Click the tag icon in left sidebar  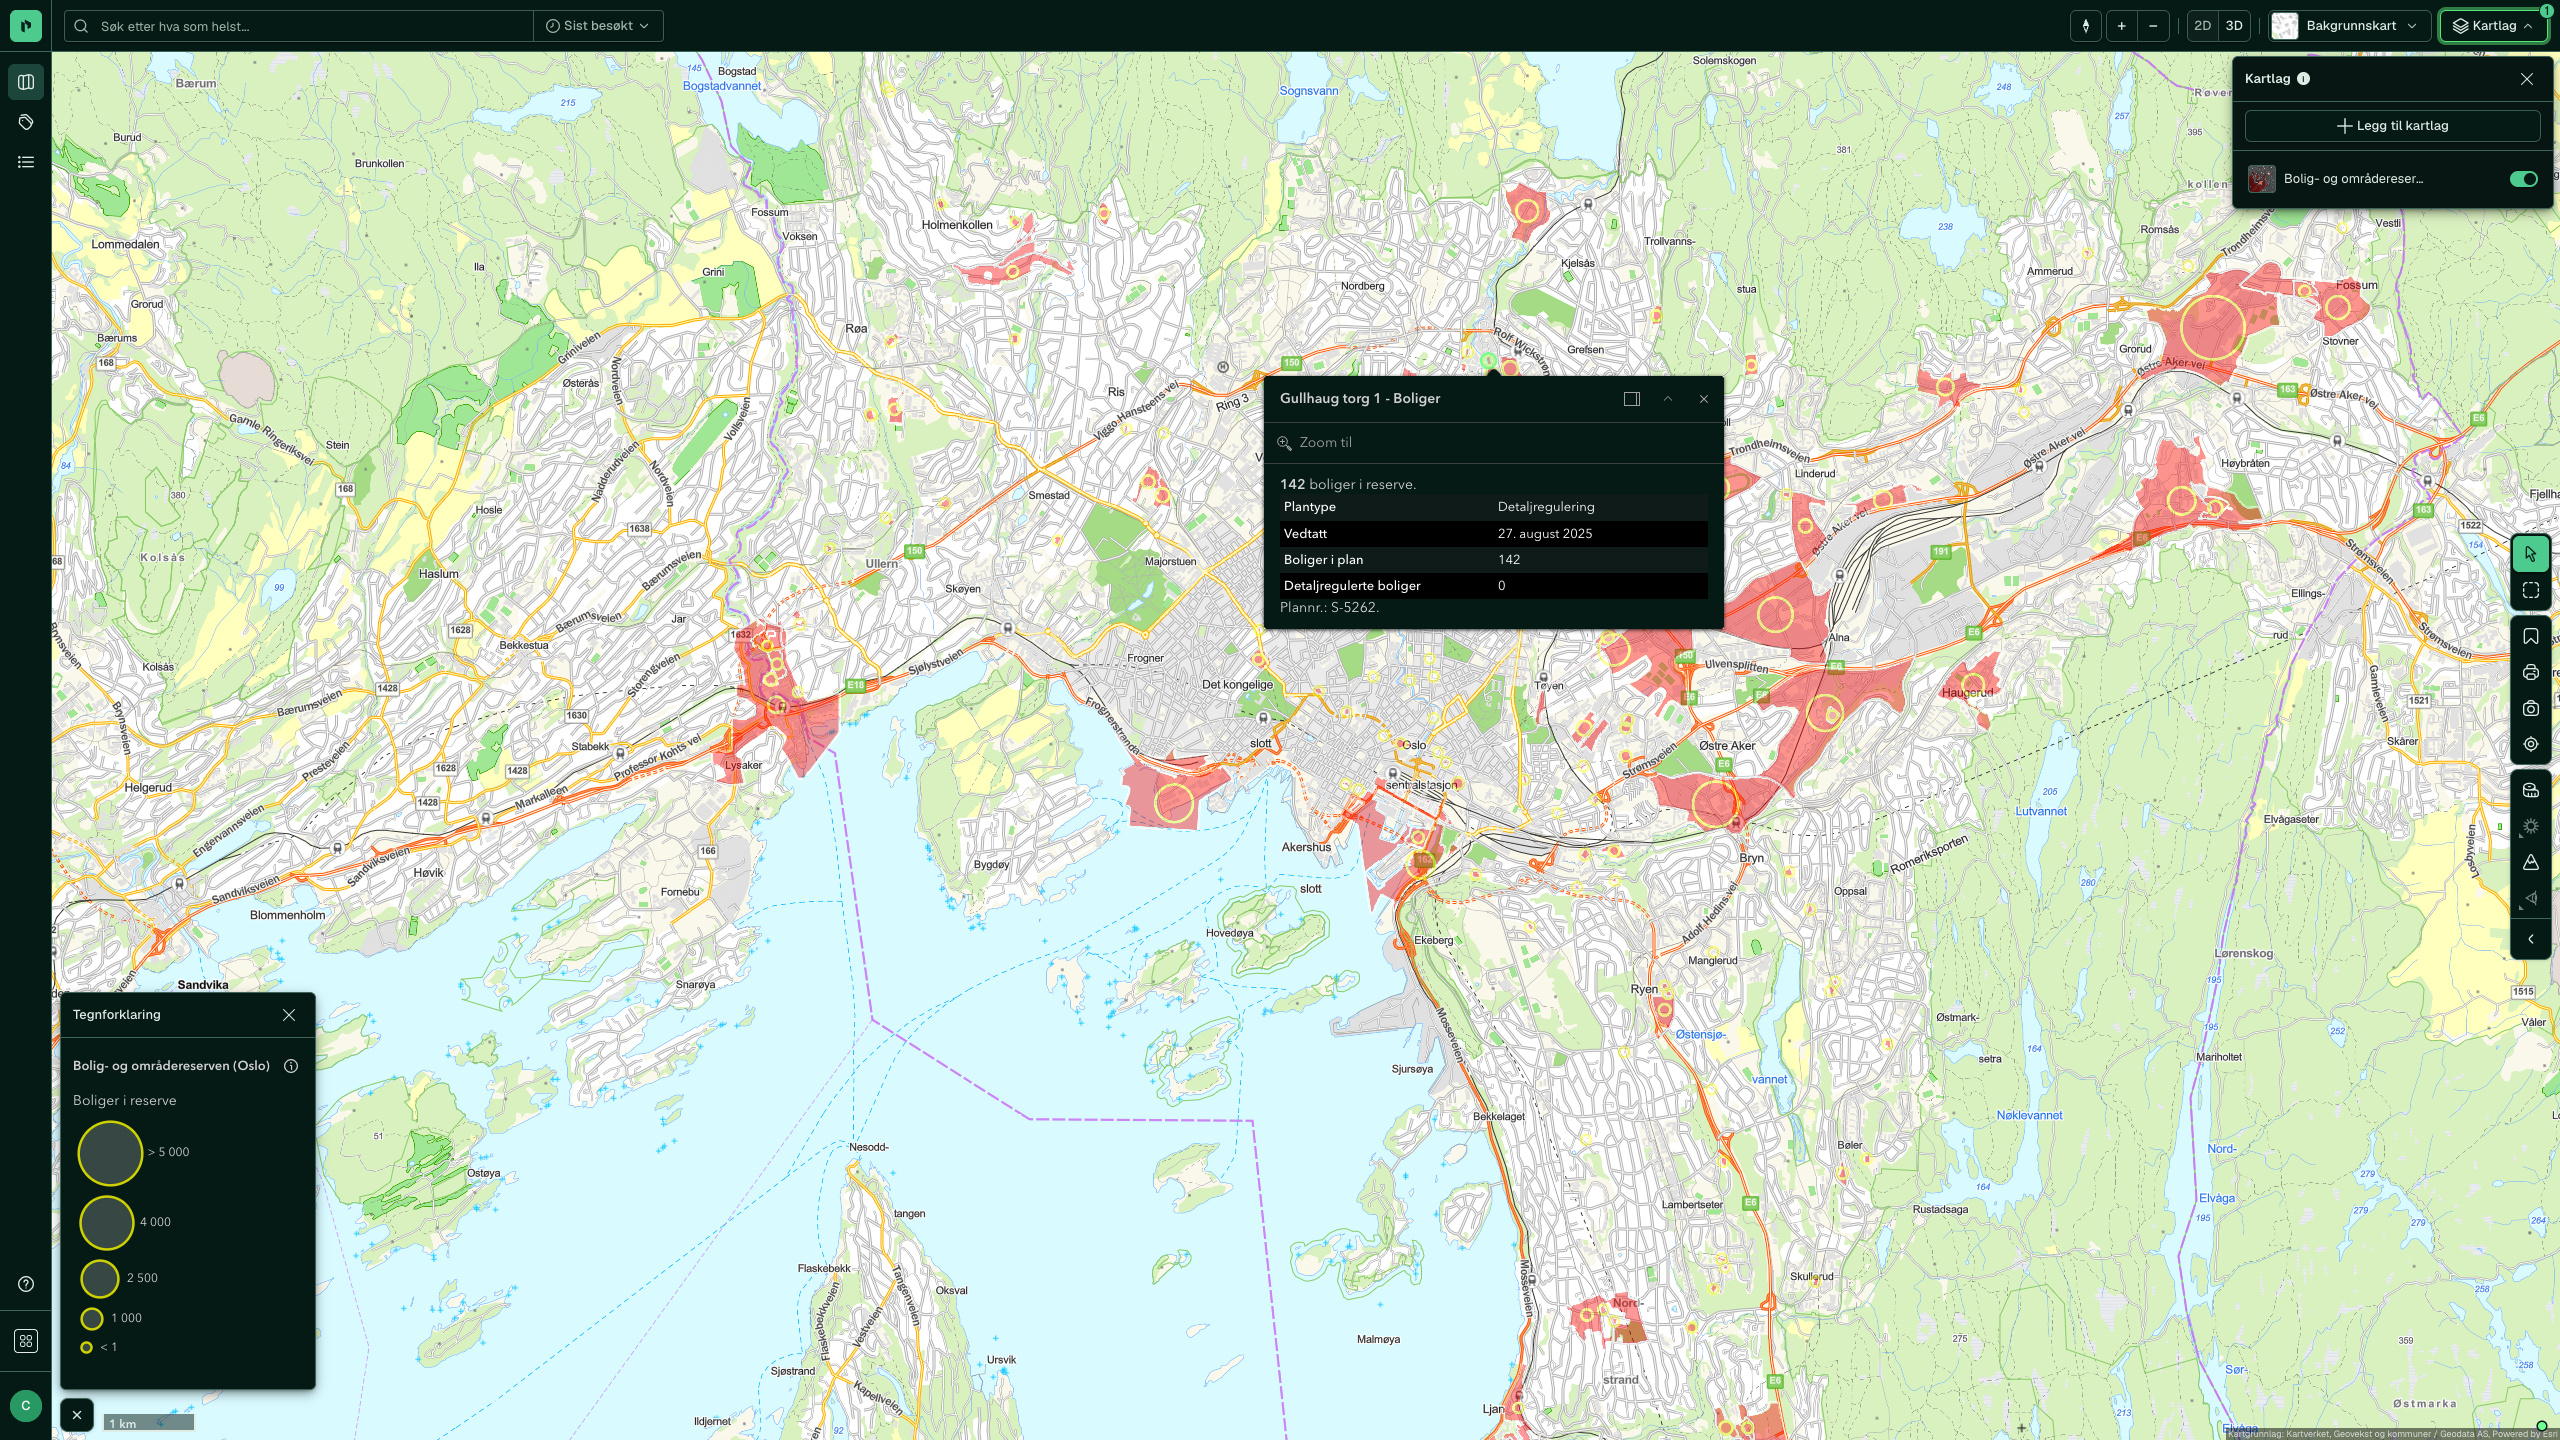(26, 122)
